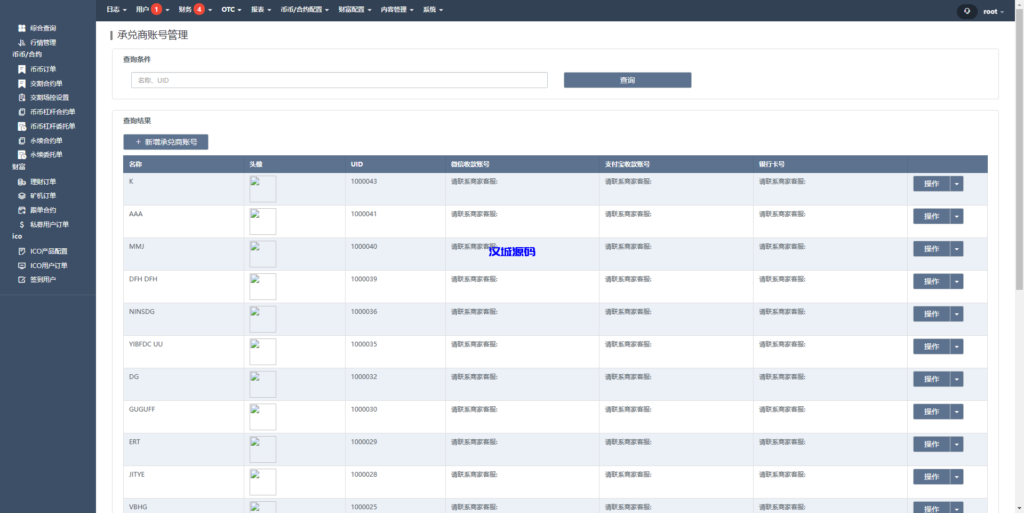The image size is (1024, 513).
Task: Click the avatar thumbnail for user MMJ
Action: (262, 253)
